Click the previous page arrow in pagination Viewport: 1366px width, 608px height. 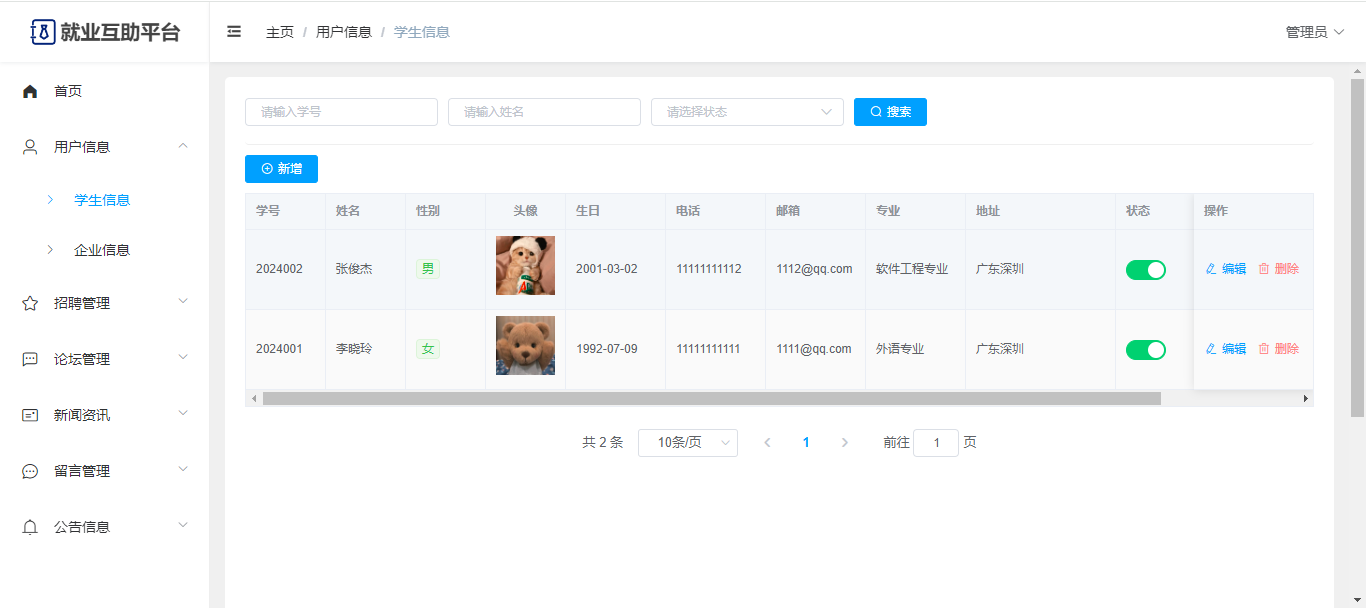pos(767,442)
